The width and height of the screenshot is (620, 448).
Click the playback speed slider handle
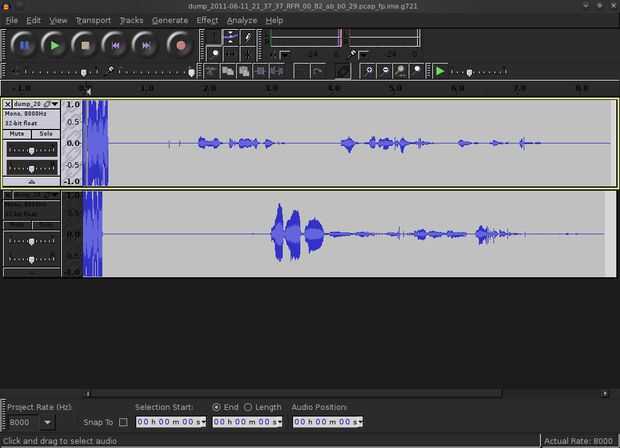pyautogui.click(x=469, y=72)
